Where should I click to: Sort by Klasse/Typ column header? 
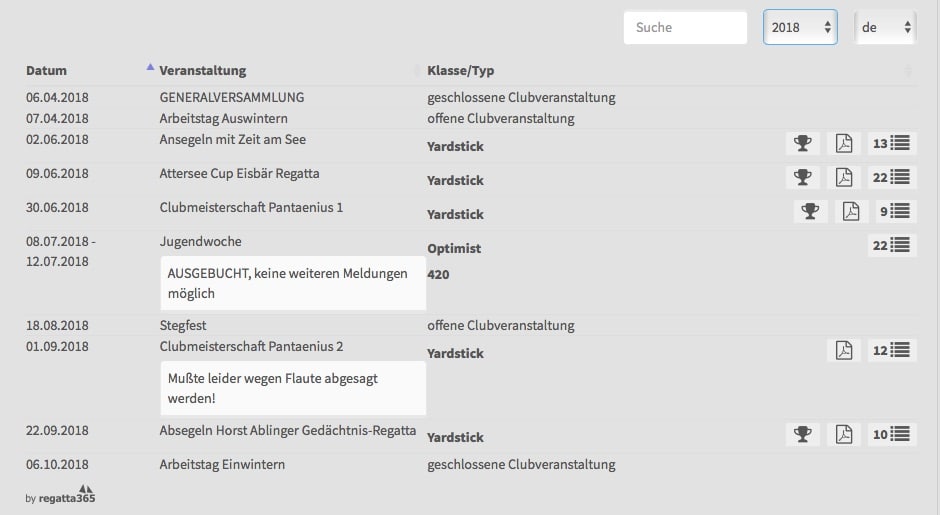[x=460, y=71]
